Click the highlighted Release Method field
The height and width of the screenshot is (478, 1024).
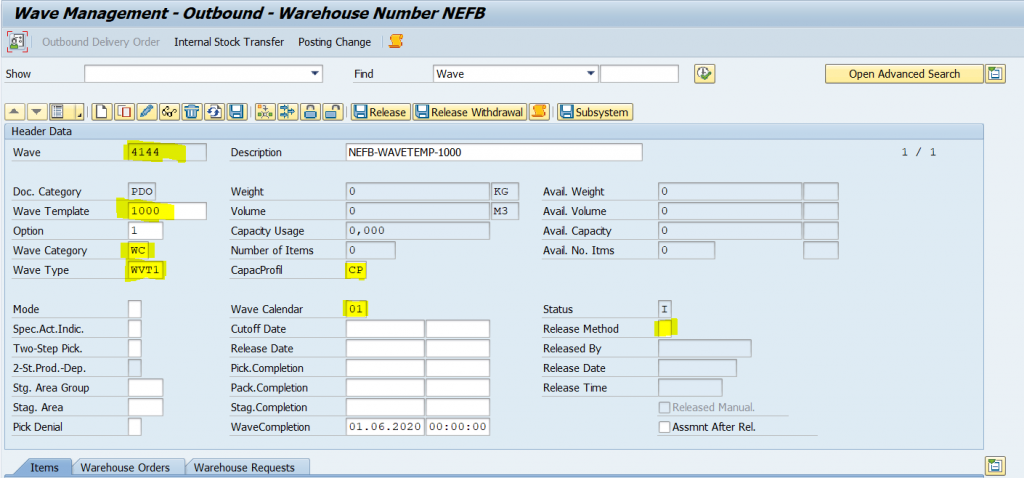(665, 328)
